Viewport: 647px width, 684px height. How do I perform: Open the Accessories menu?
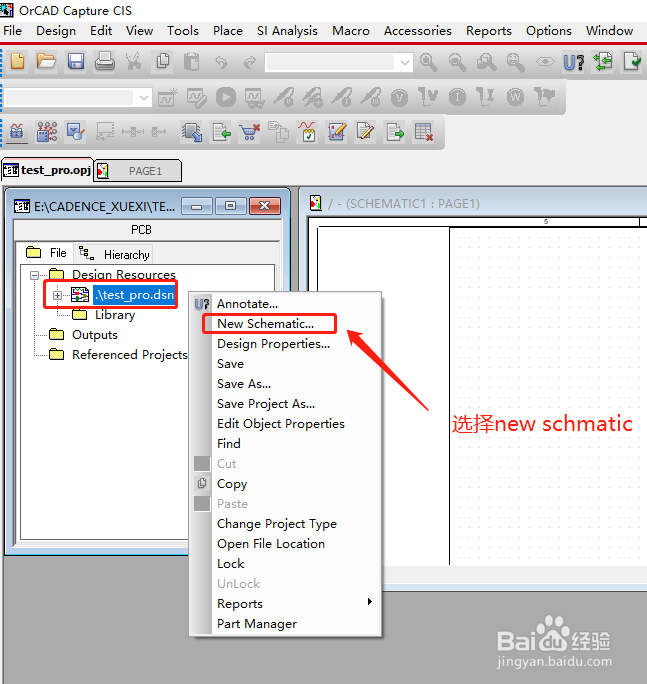(x=418, y=31)
